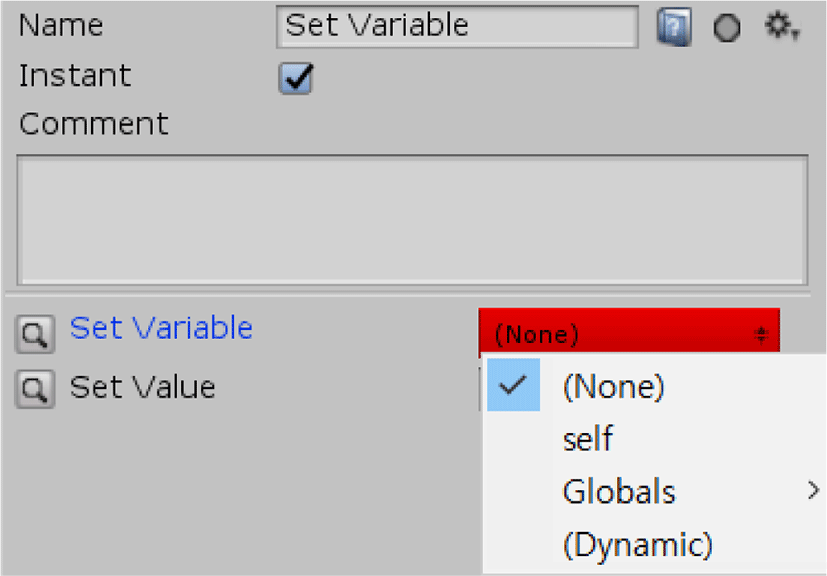Click the dropdown arrows on red field
The image size is (827, 576).
click(761, 334)
